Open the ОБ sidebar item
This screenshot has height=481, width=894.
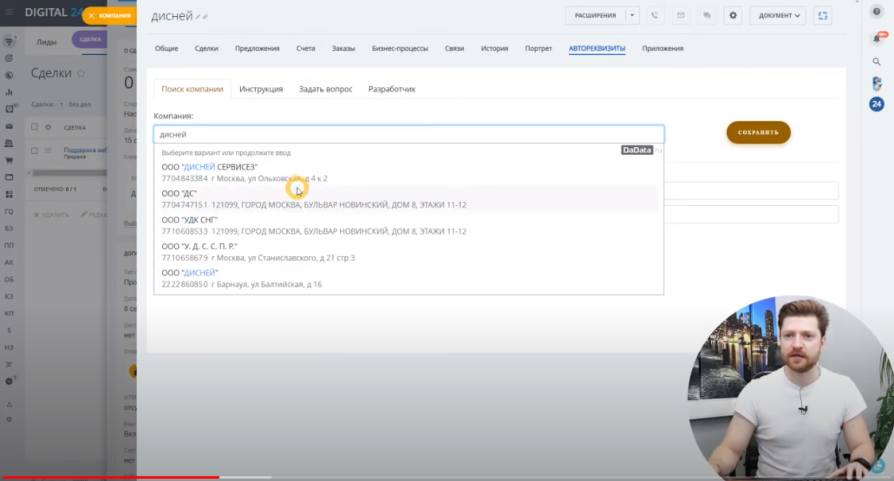tap(9, 280)
